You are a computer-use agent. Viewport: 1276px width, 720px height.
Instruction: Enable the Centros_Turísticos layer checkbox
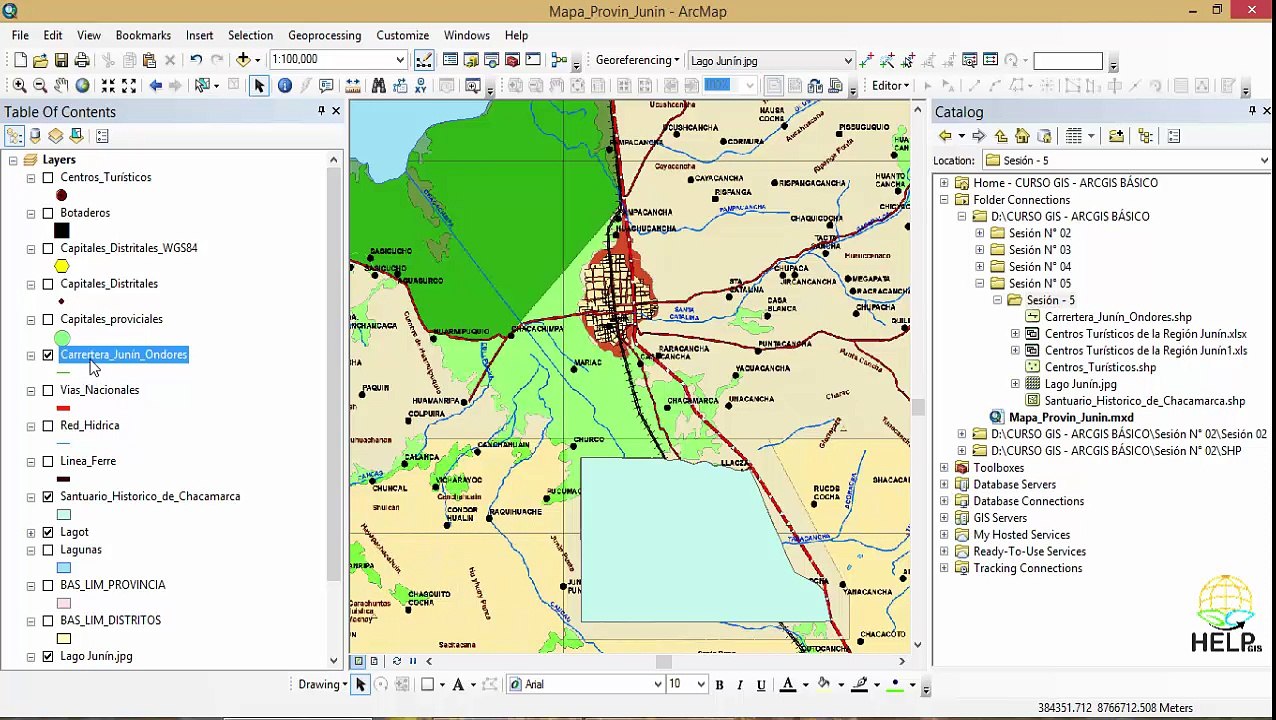[x=48, y=178]
